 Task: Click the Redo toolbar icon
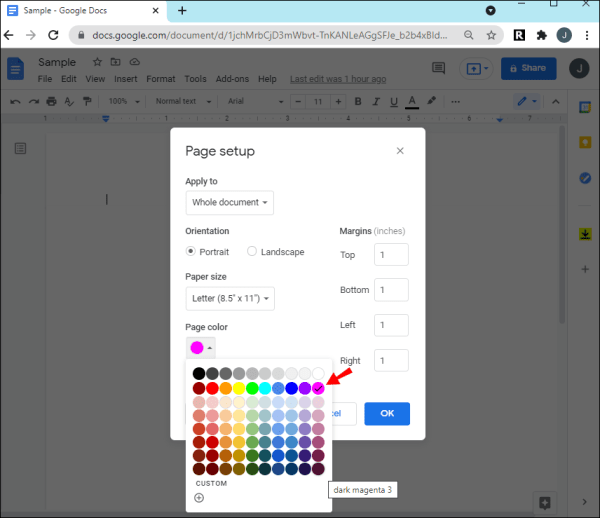coord(34,101)
